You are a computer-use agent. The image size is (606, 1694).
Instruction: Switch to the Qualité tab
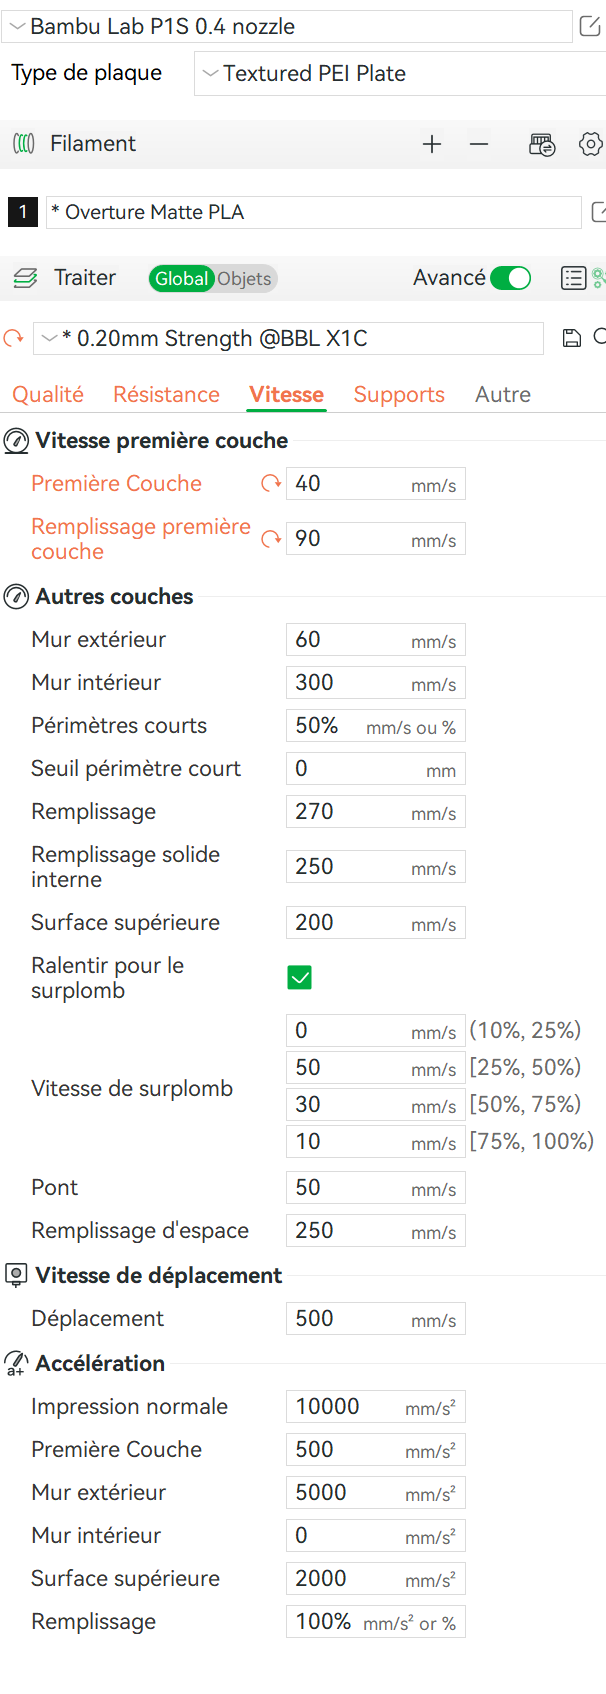(x=48, y=395)
